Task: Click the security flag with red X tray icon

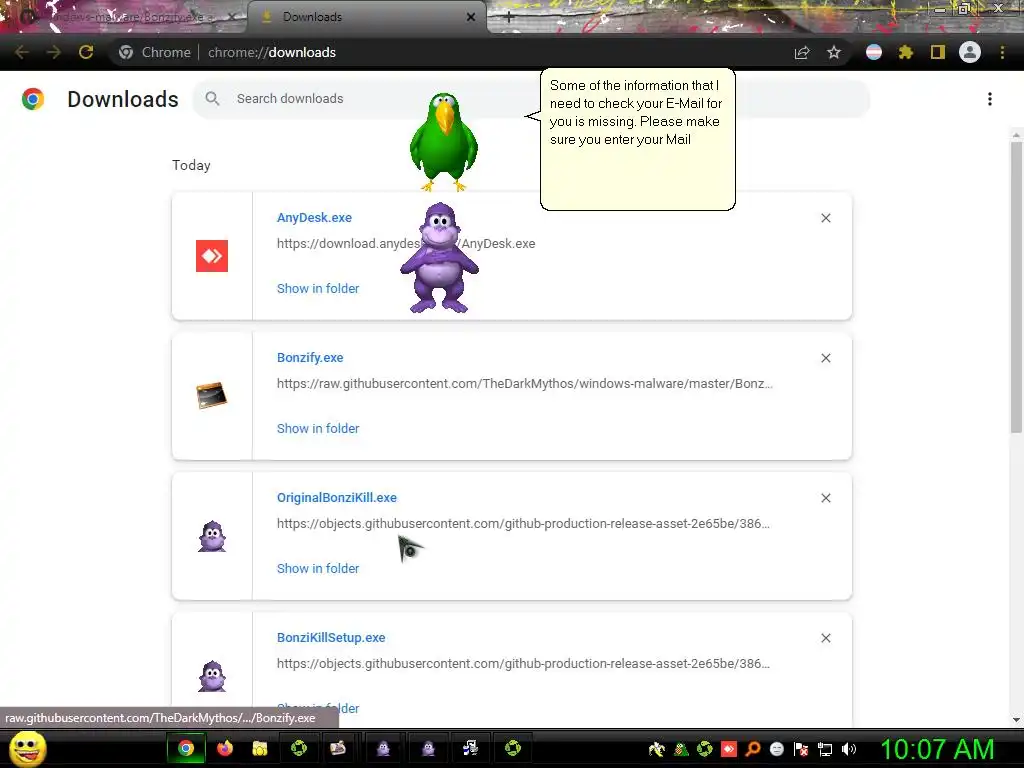Action: click(801, 749)
